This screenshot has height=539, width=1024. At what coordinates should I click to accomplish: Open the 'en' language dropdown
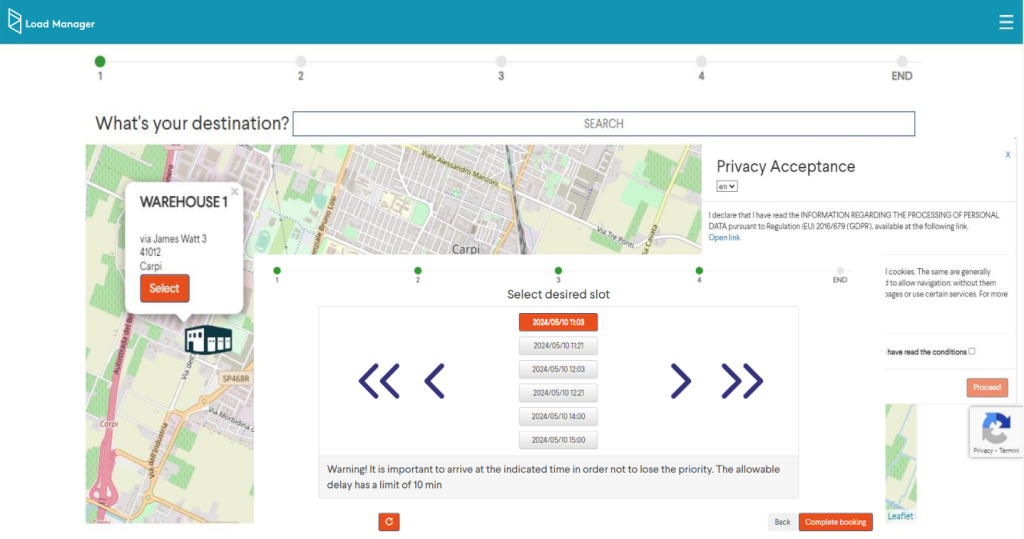(727, 186)
